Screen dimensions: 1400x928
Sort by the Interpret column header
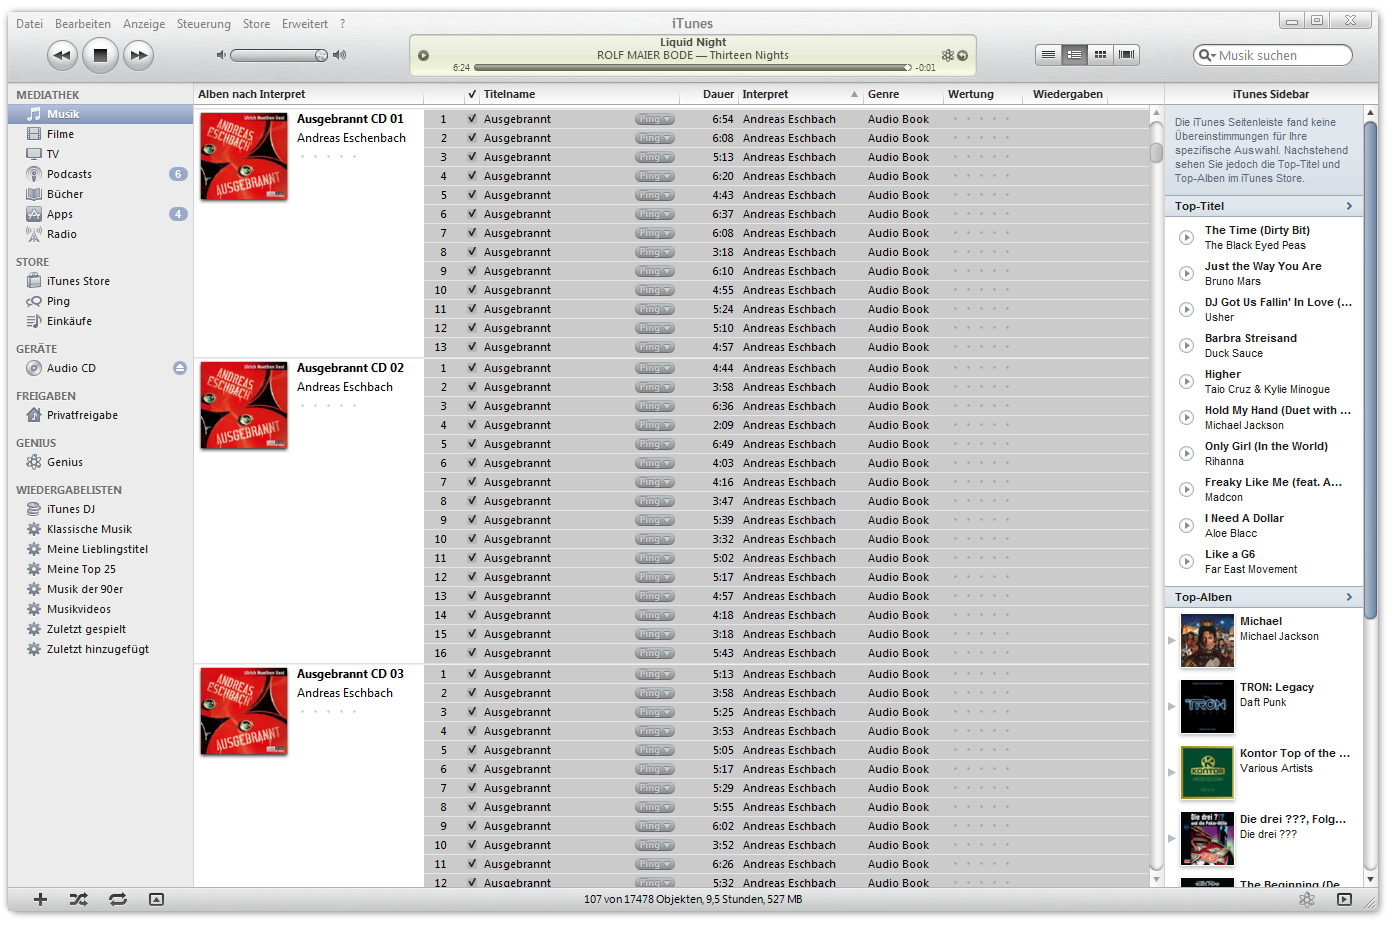[800, 94]
